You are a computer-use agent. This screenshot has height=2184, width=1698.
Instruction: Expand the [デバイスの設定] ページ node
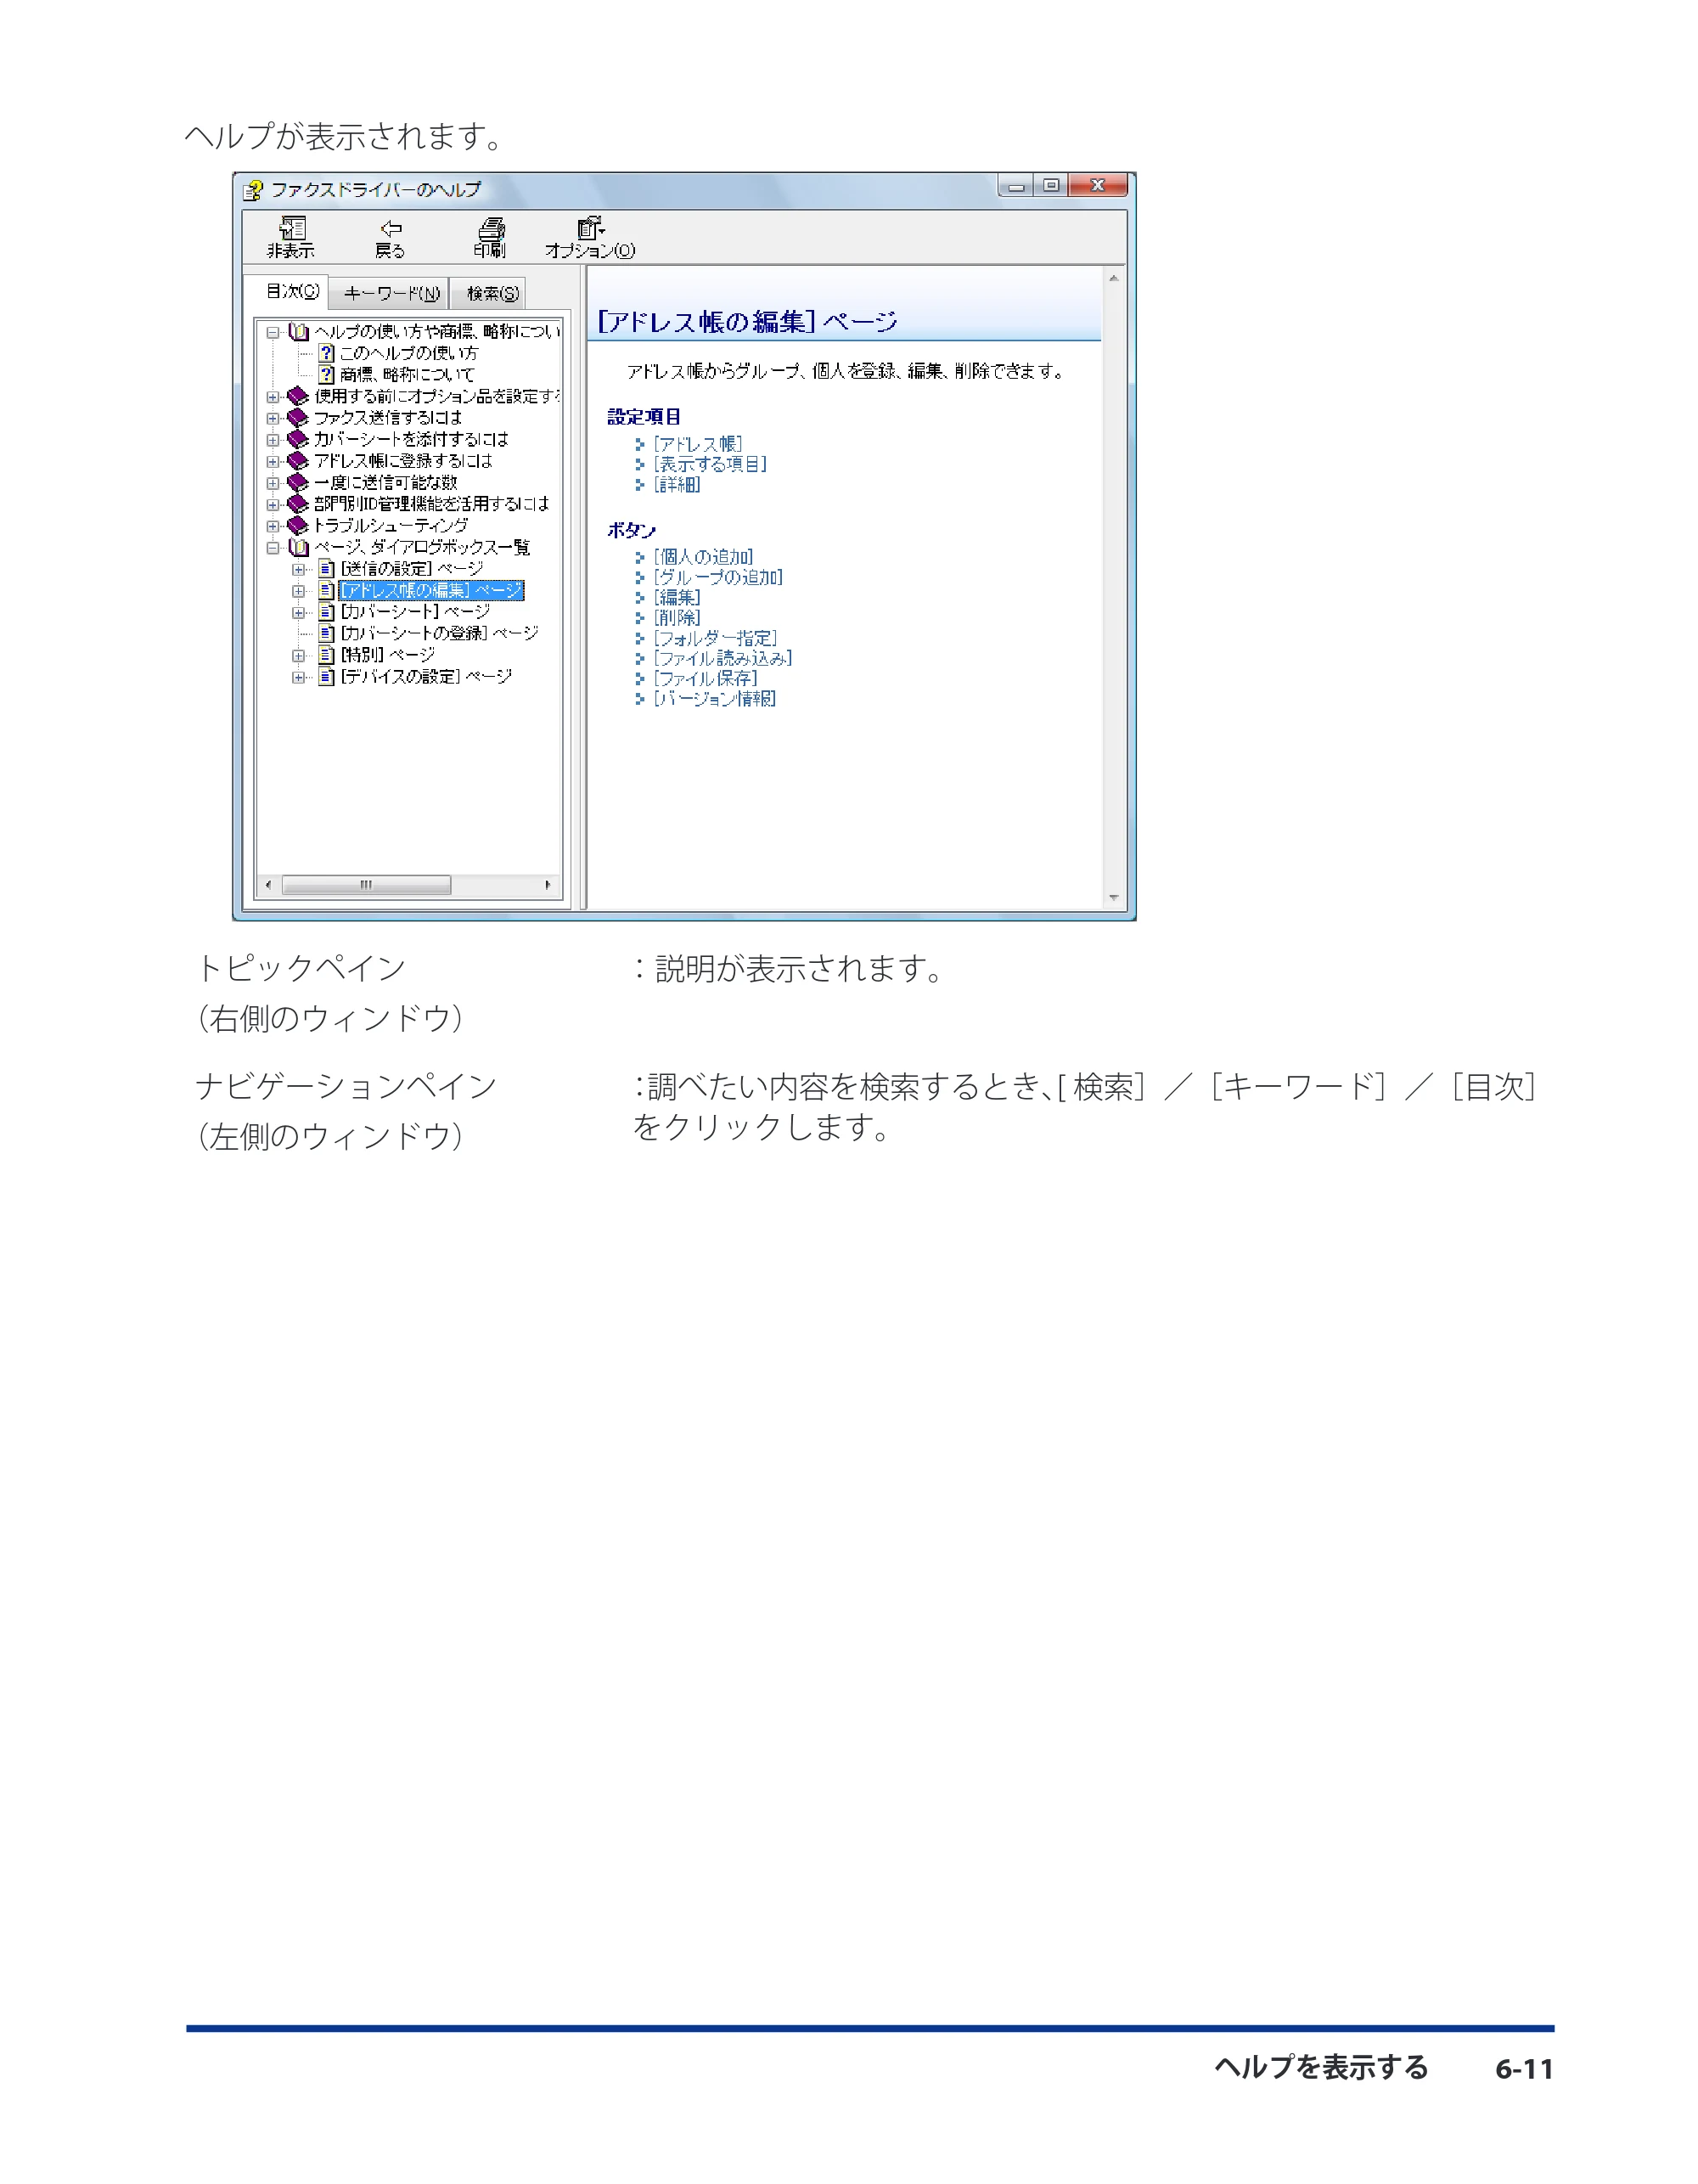click(298, 677)
